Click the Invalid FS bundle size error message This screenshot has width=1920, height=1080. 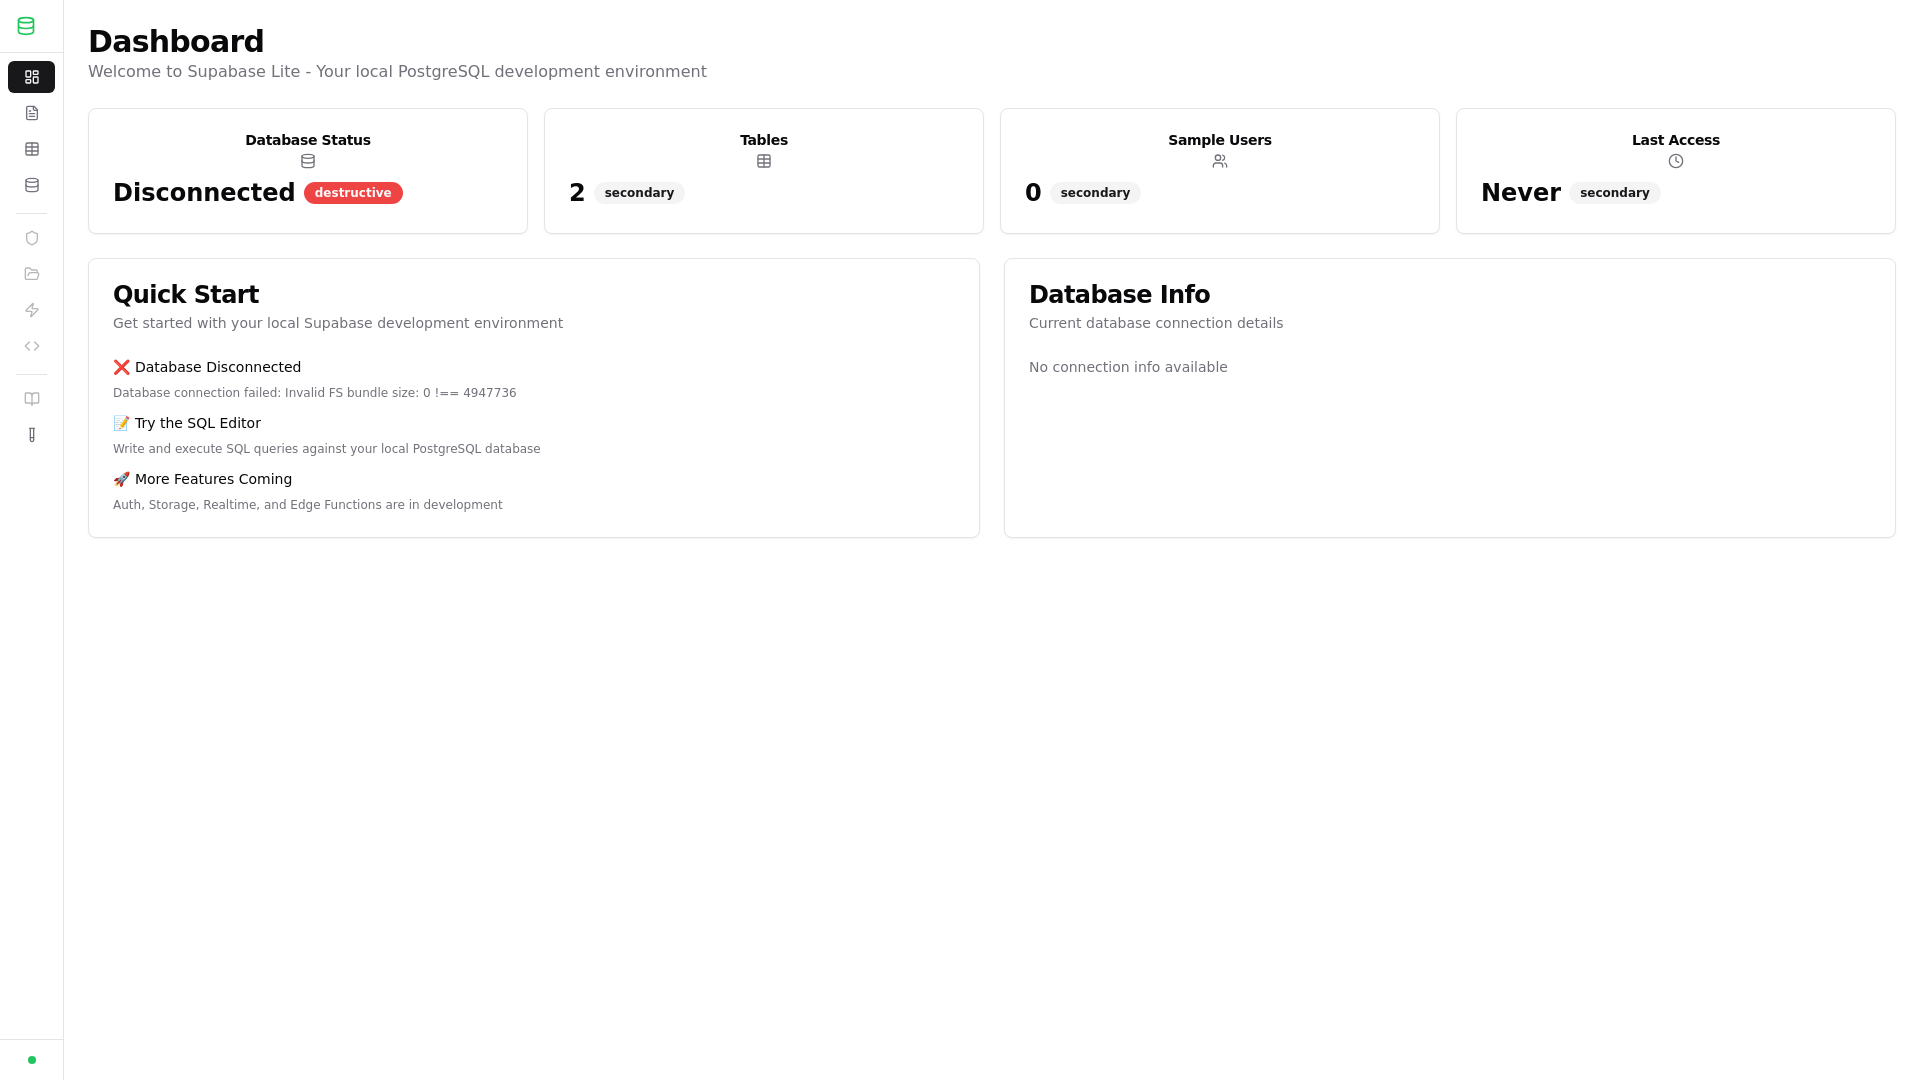pyautogui.click(x=315, y=393)
